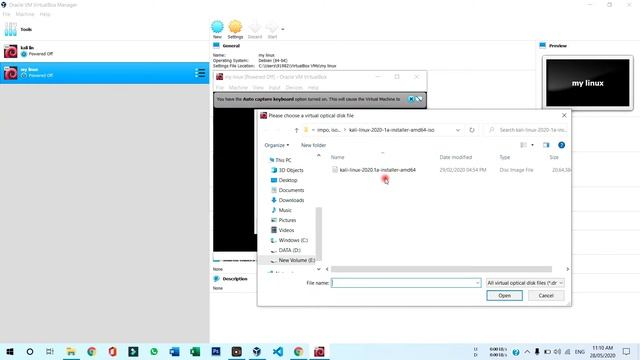Click the file list horizontal scrollbar
640x360 pixels.
pyautogui.click(x=441, y=269)
